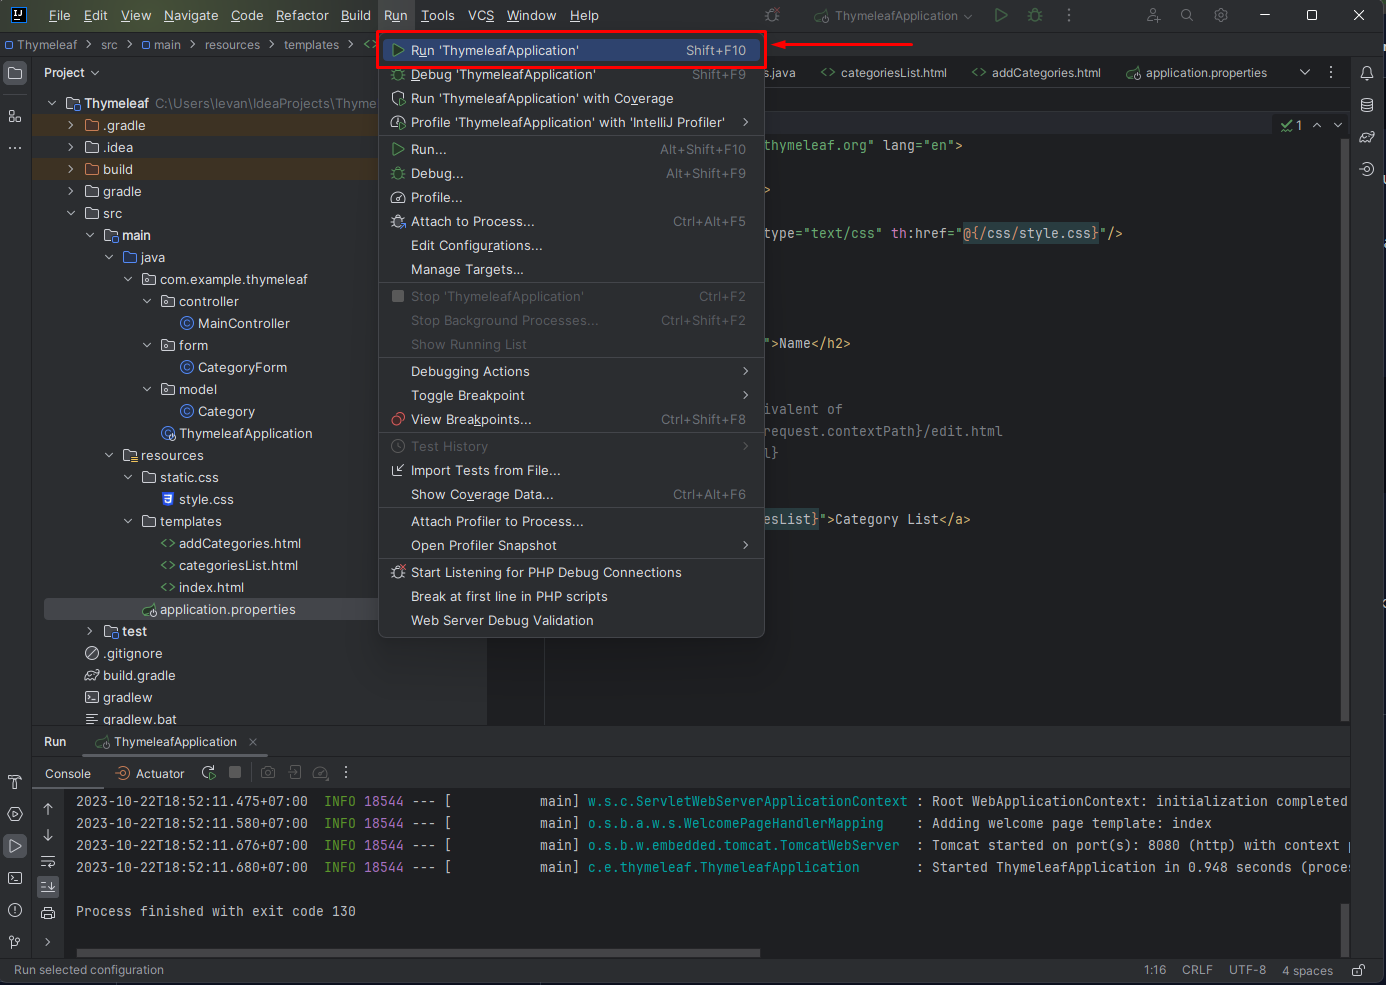Select View Breakpoints... menu entry

[571, 420]
